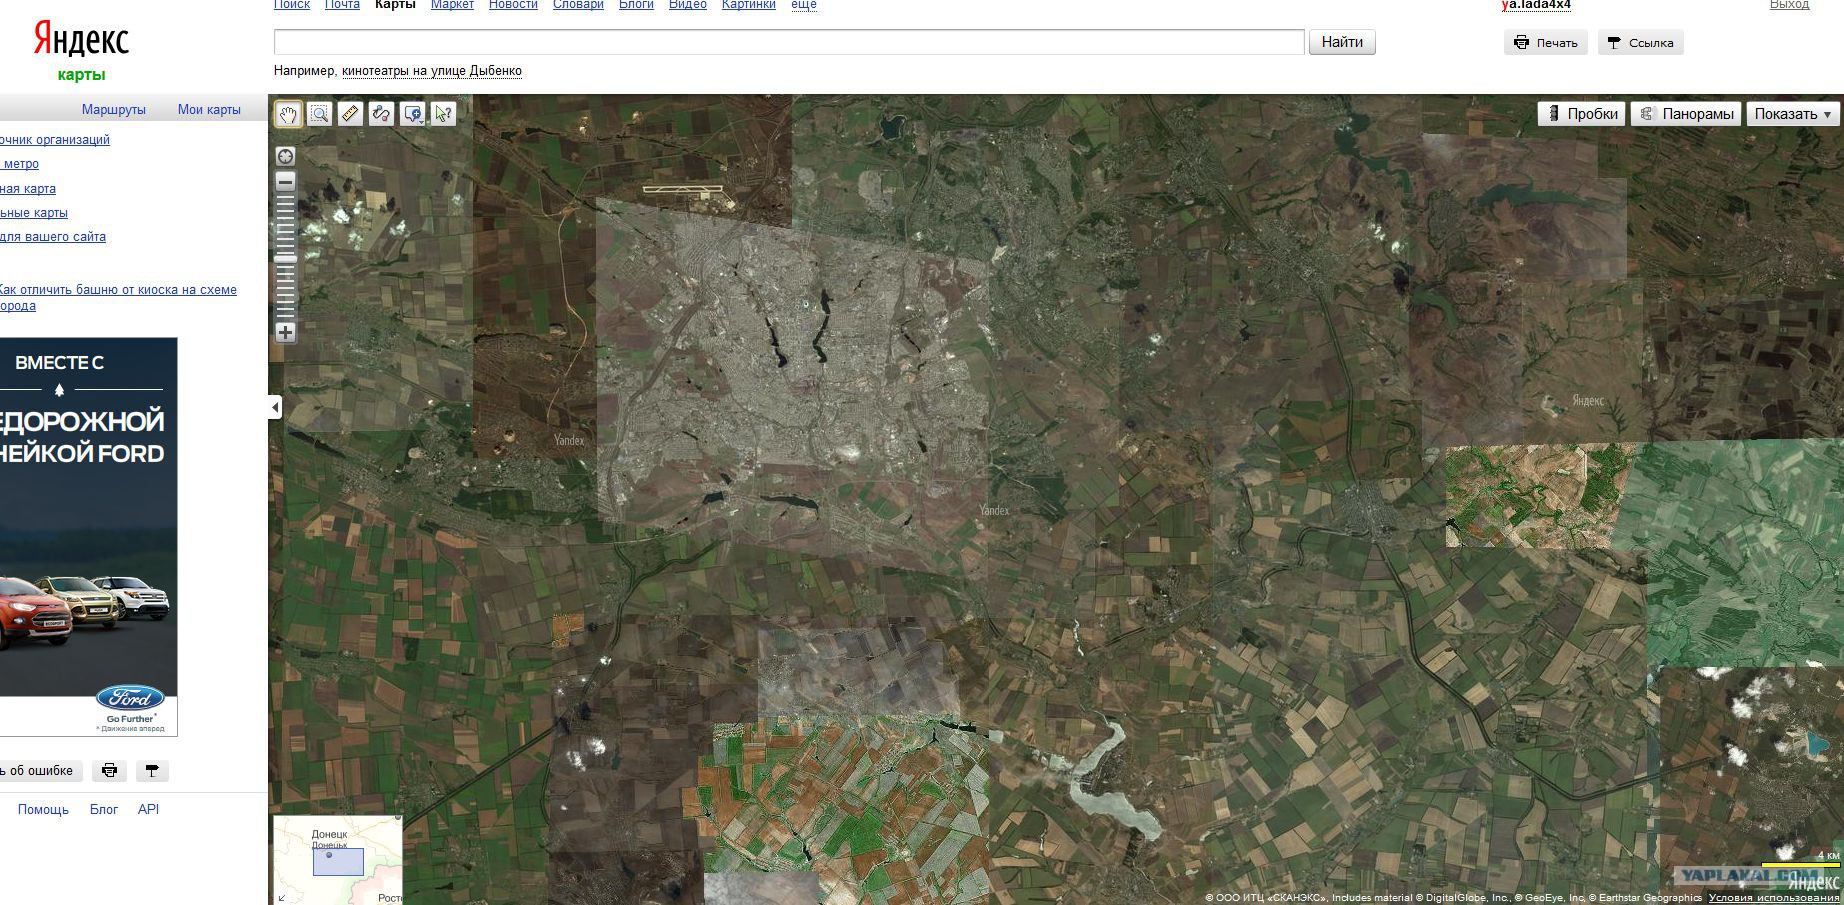This screenshot has height=905, width=1844.
Task: Collapse the Donetsk overview minimap
Action: click(282, 897)
